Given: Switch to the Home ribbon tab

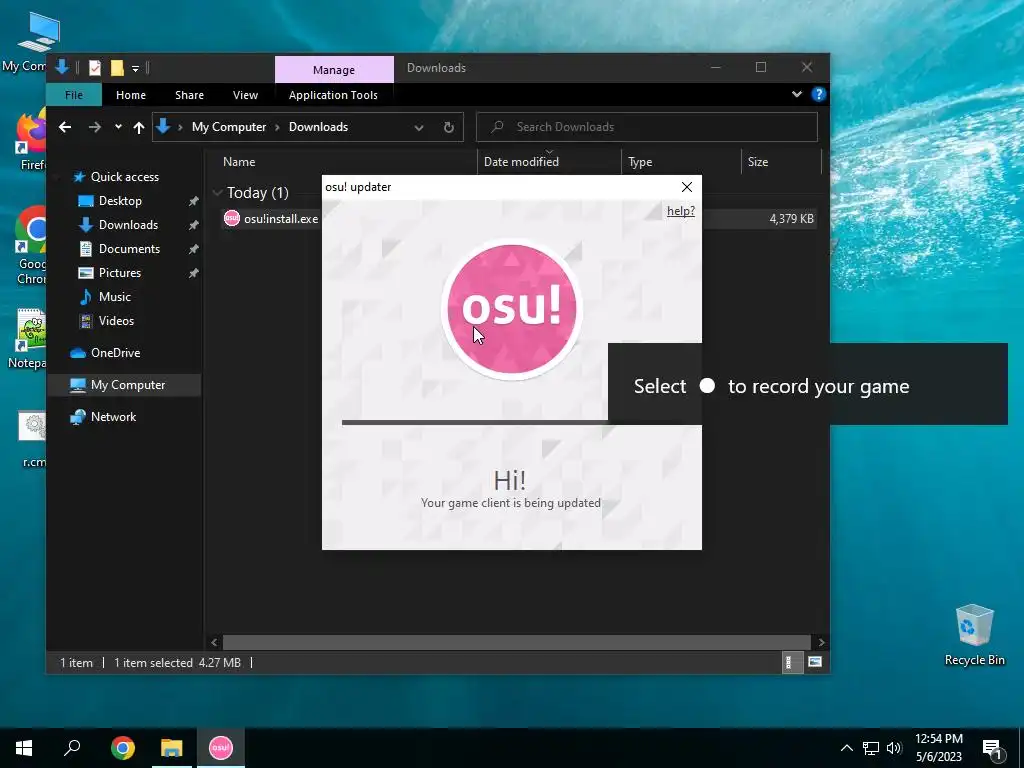Looking at the screenshot, I should [x=131, y=95].
